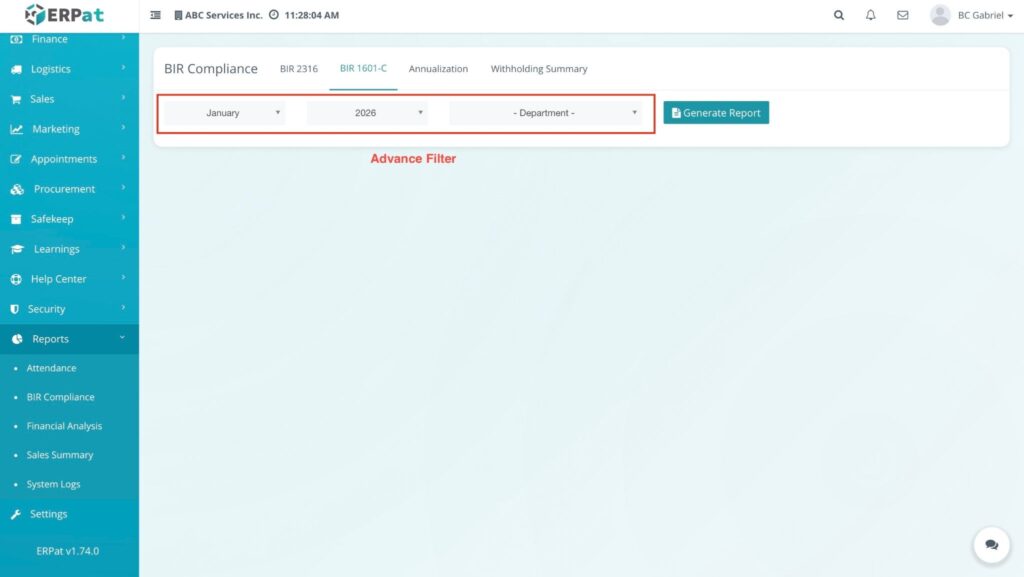Click the Settings wrench icon
Image resolution: width=1024 pixels, height=577 pixels.
[x=16, y=514]
